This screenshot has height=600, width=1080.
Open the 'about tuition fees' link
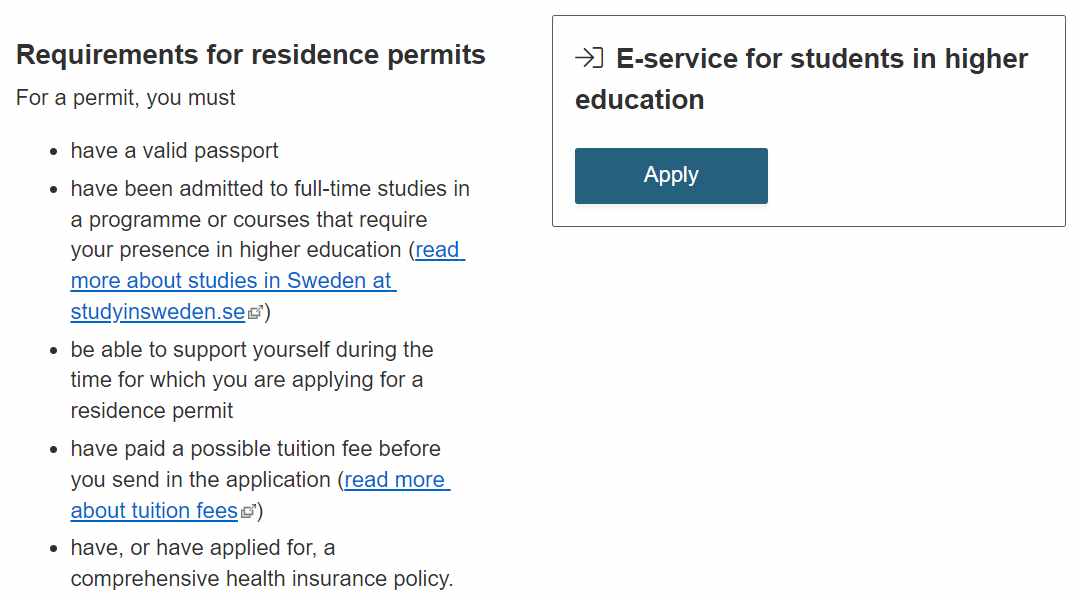click(x=154, y=510)
